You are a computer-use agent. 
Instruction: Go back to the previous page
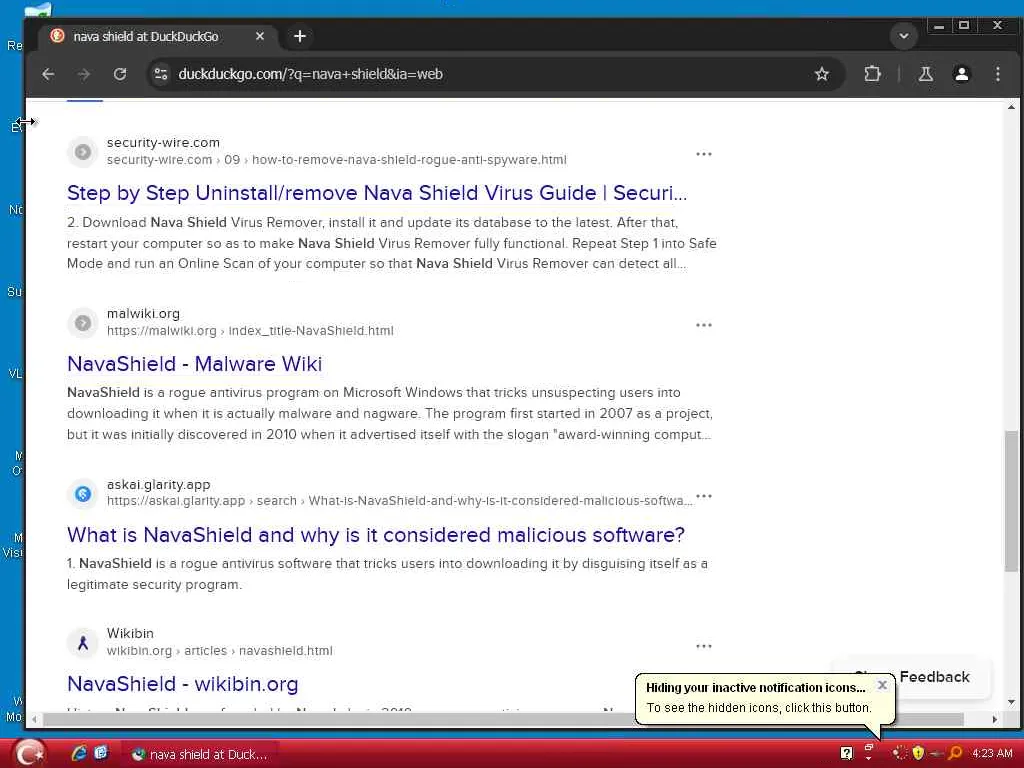pos(48,74)
